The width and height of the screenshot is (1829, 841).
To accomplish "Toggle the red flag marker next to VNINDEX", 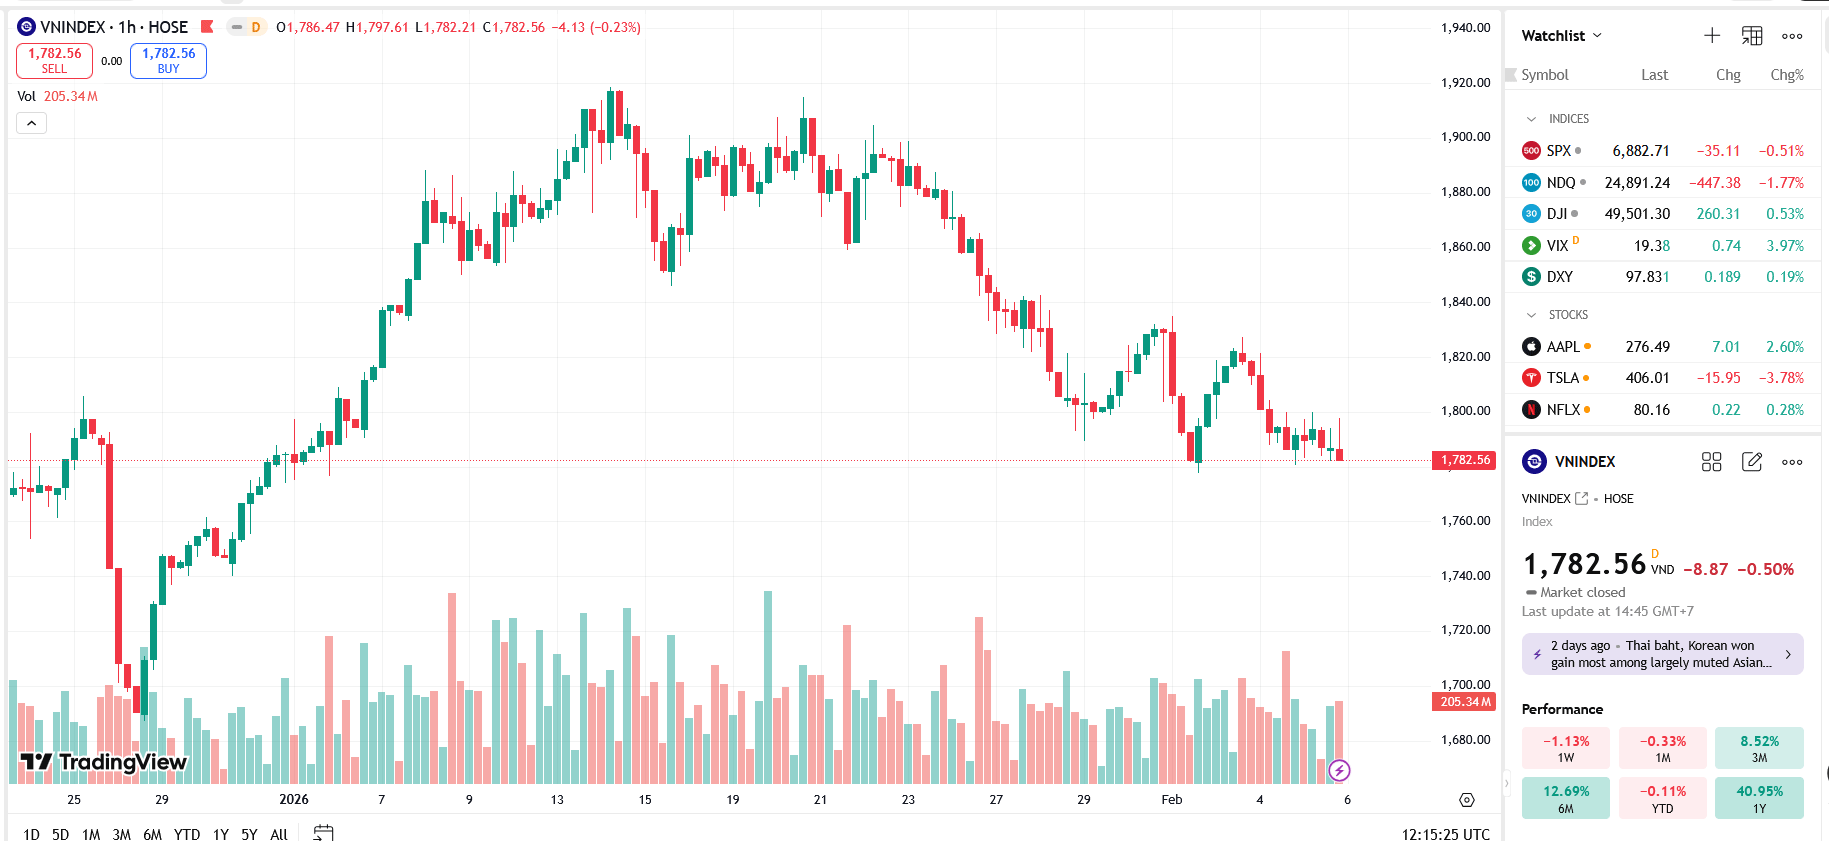I will click(x=206, y=27).
